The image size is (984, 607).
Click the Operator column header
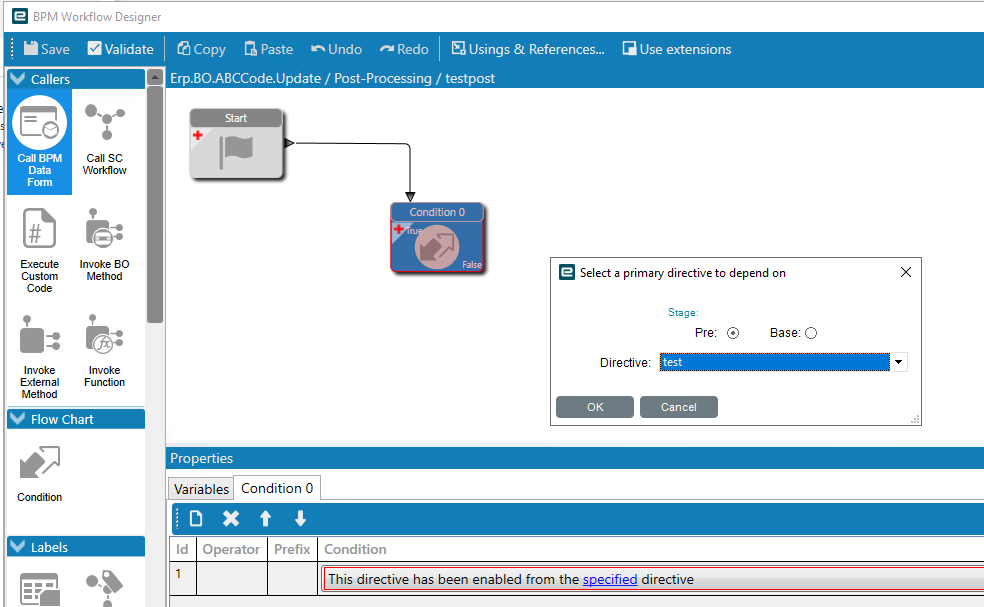coord(232,549)
